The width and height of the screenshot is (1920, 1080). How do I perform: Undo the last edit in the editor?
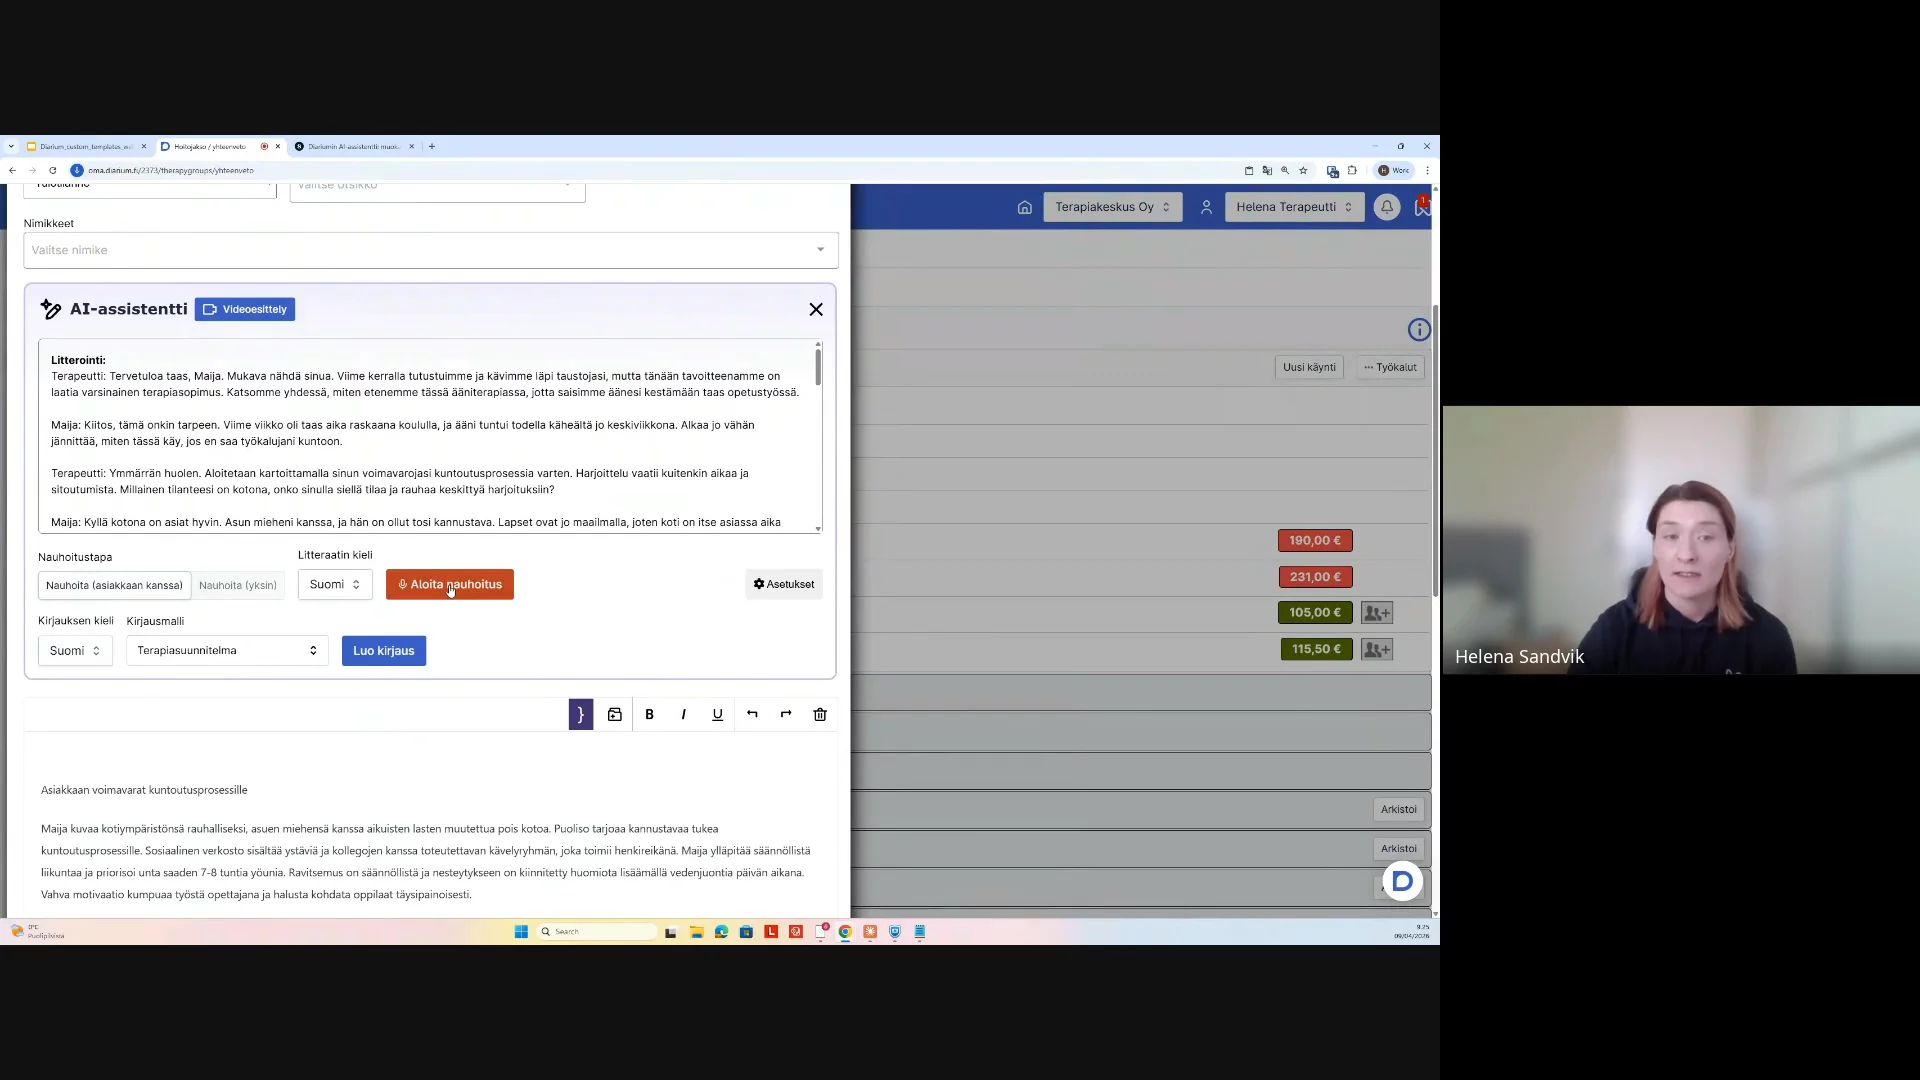click(x=752, y=714)
